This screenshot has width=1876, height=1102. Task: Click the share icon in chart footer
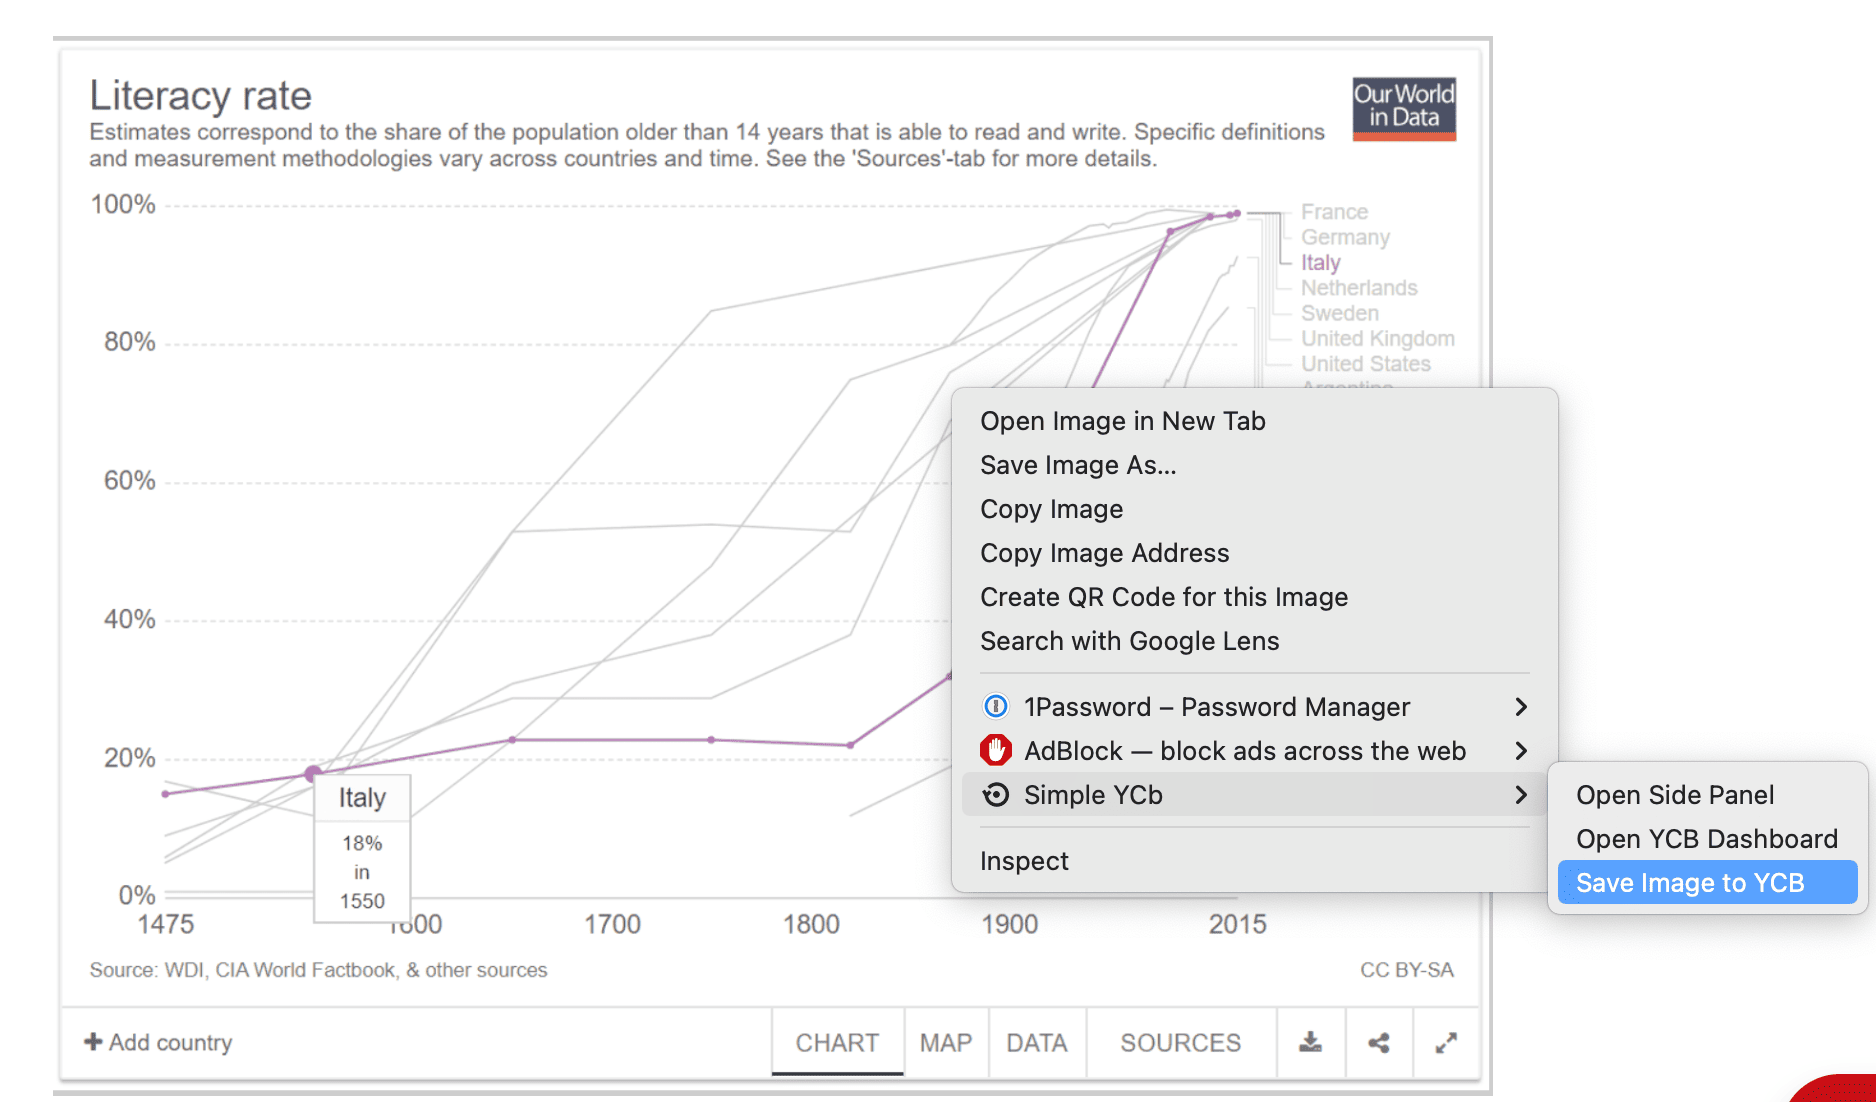(x=1379, y=1043)
